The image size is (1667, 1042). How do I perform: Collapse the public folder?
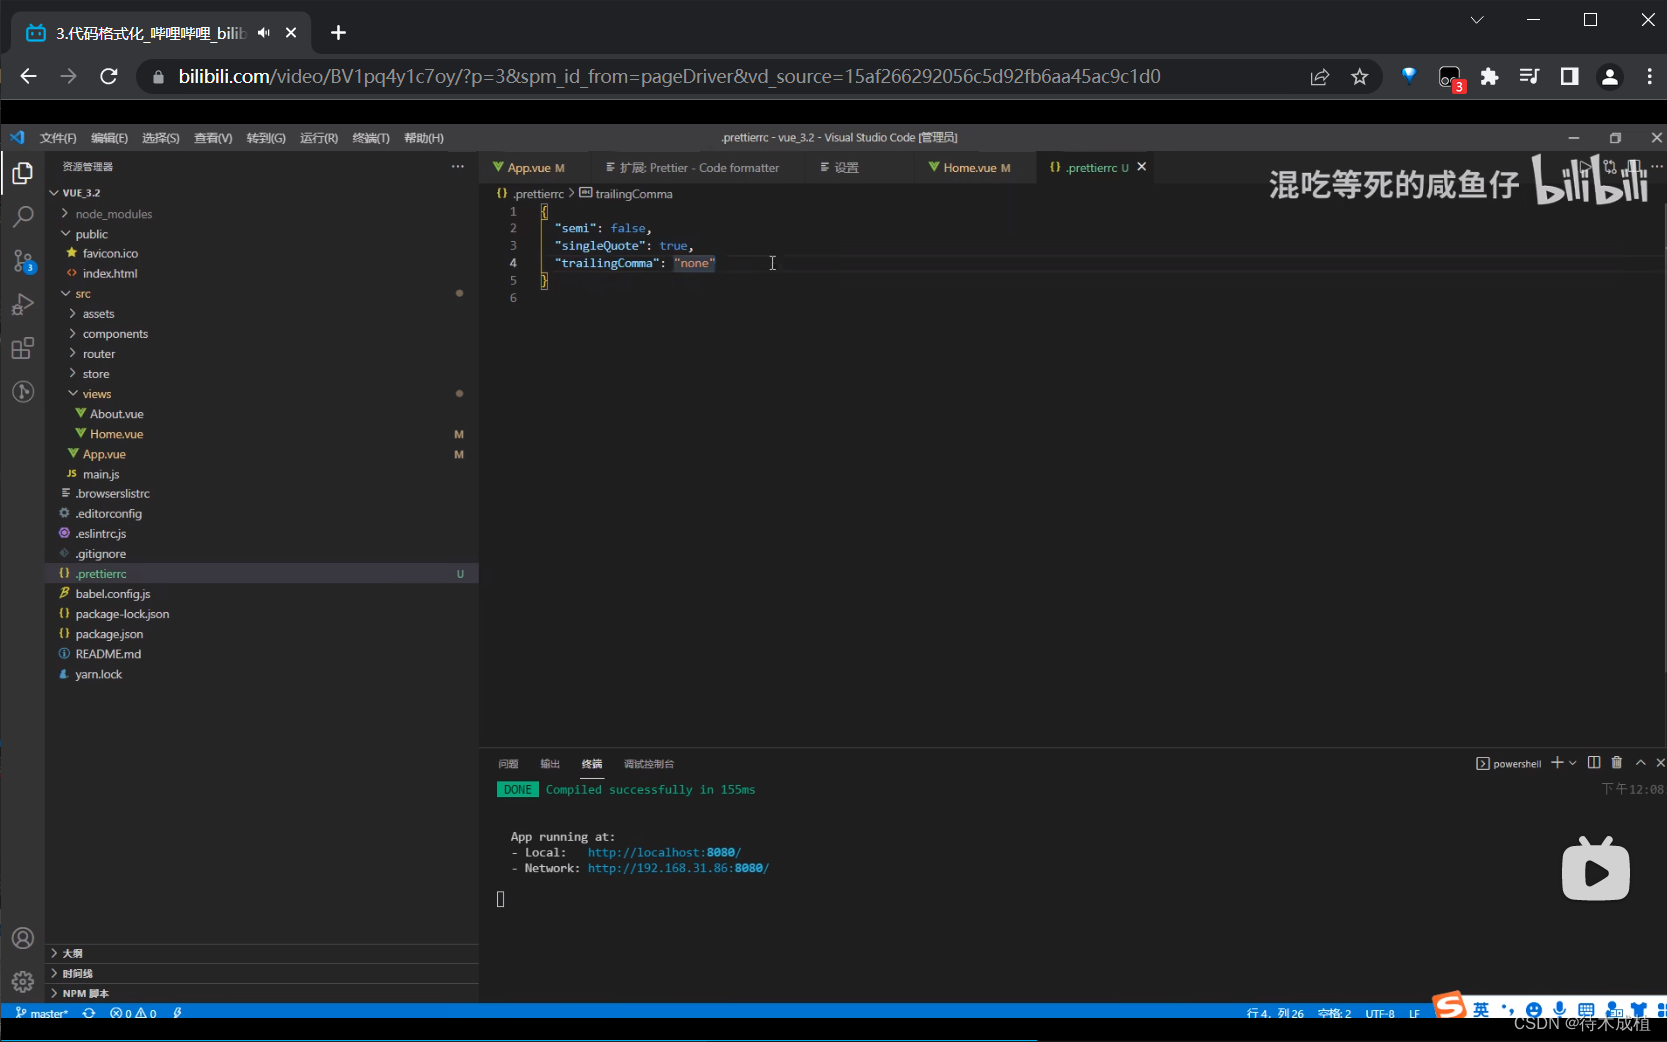pos(65,233)
